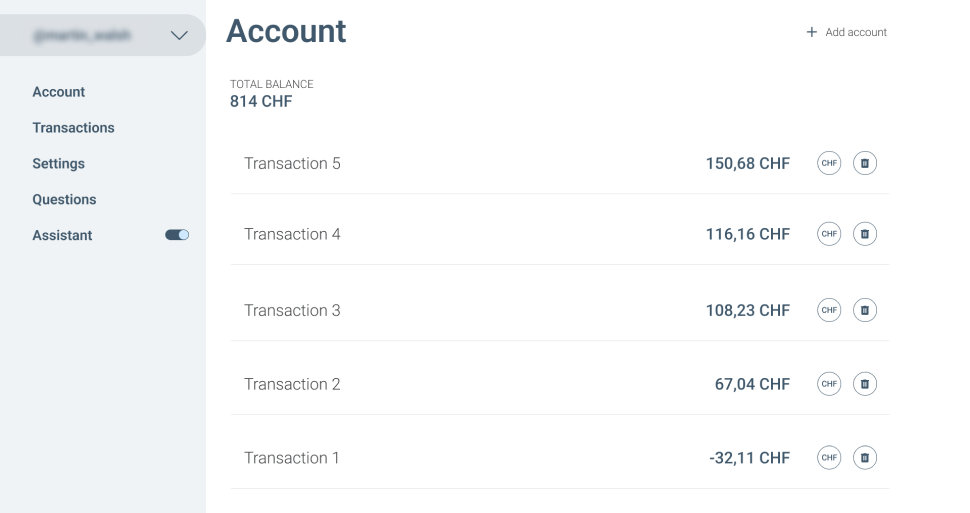Delete Transaction 4 with the trash icon
The image size is (970, 513).
coord(865,234)
